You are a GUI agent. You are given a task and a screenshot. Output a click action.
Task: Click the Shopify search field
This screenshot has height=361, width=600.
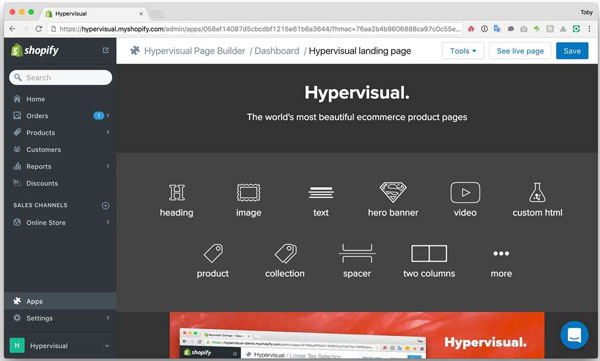coord(60,77)
